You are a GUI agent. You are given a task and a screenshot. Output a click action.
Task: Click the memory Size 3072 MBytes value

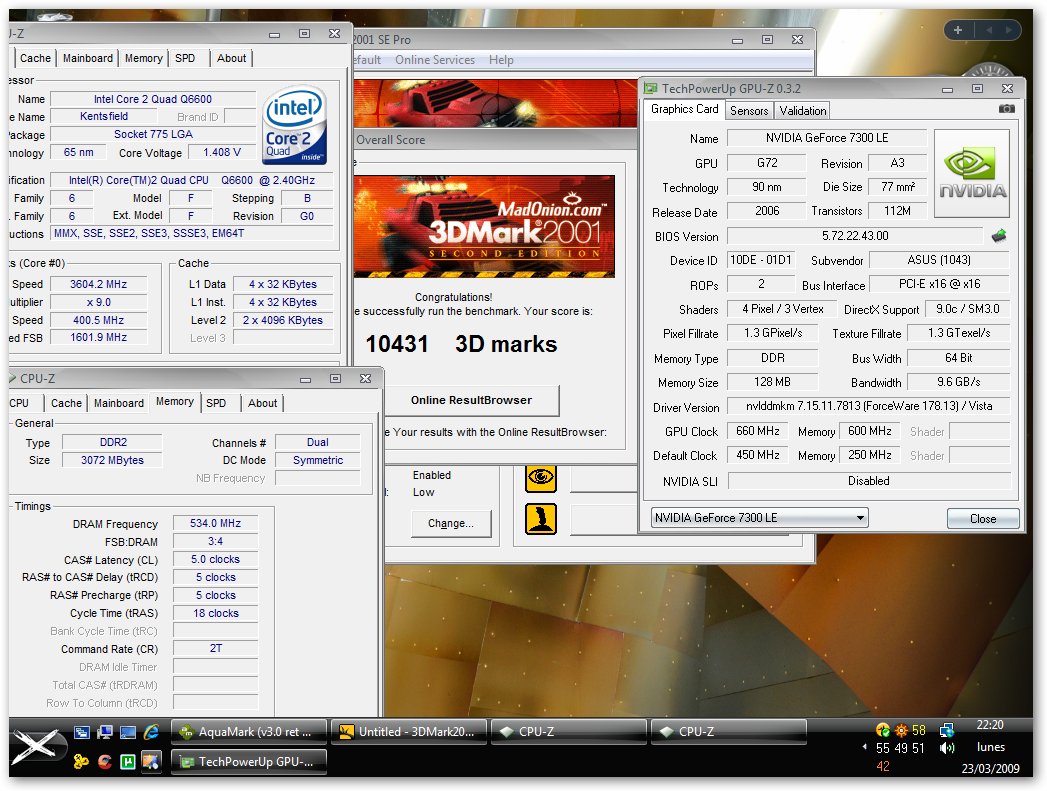pos(112,460)
